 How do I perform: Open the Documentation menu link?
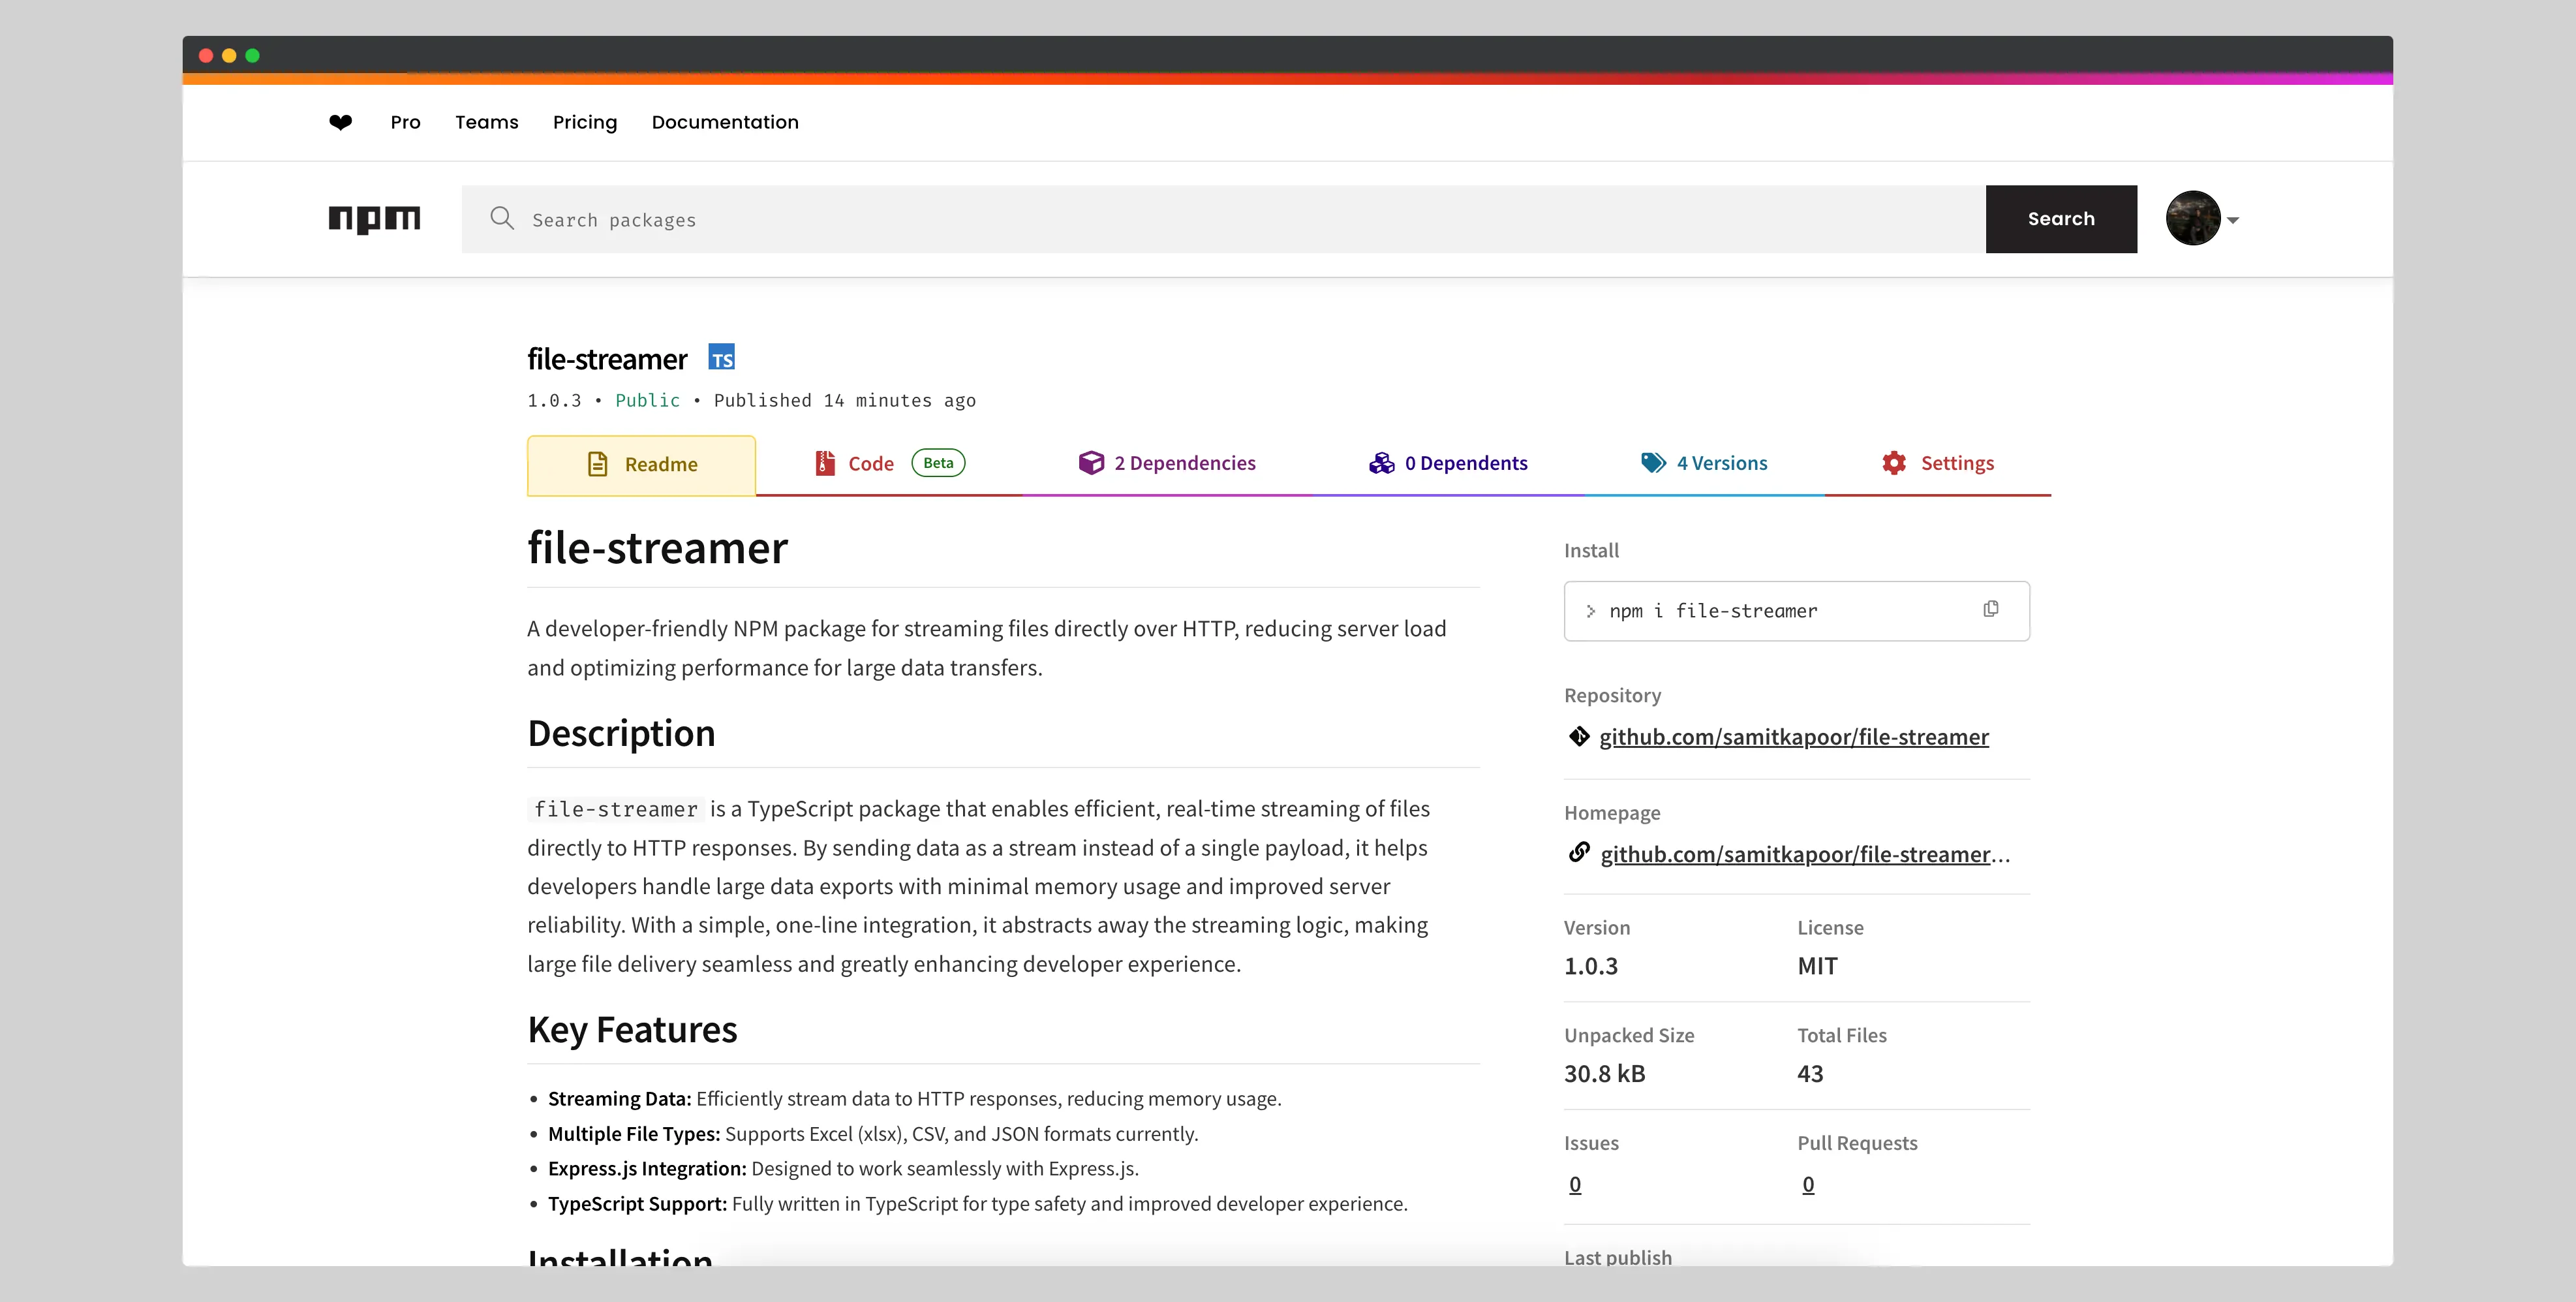pos(725,122)
